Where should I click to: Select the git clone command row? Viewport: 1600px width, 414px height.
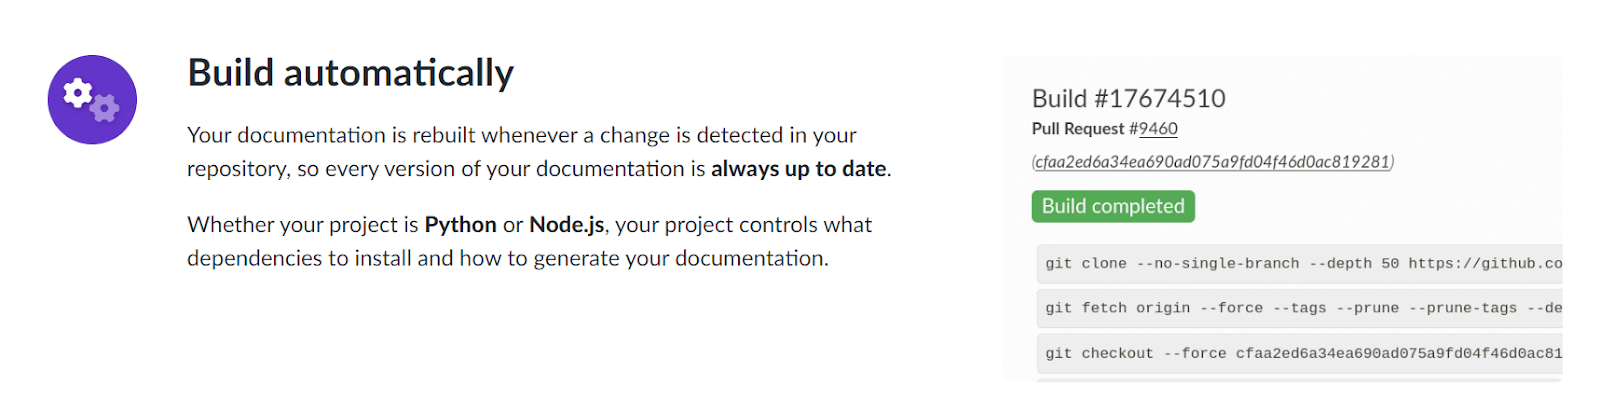(1300, 264)
